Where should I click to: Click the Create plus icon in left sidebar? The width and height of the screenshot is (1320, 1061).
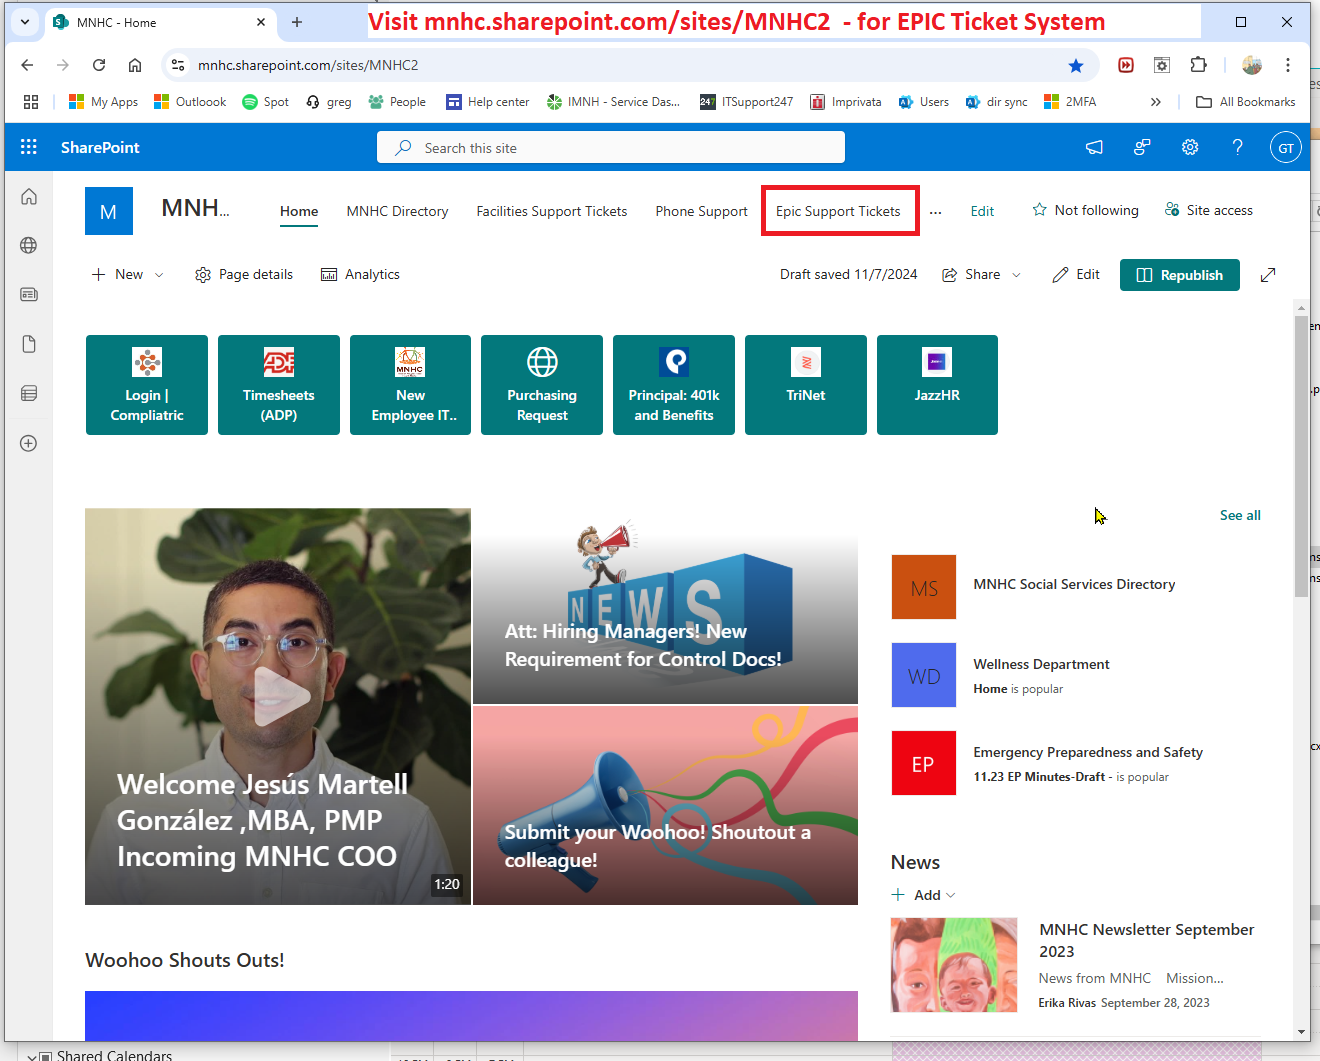[x=29, y=443]
